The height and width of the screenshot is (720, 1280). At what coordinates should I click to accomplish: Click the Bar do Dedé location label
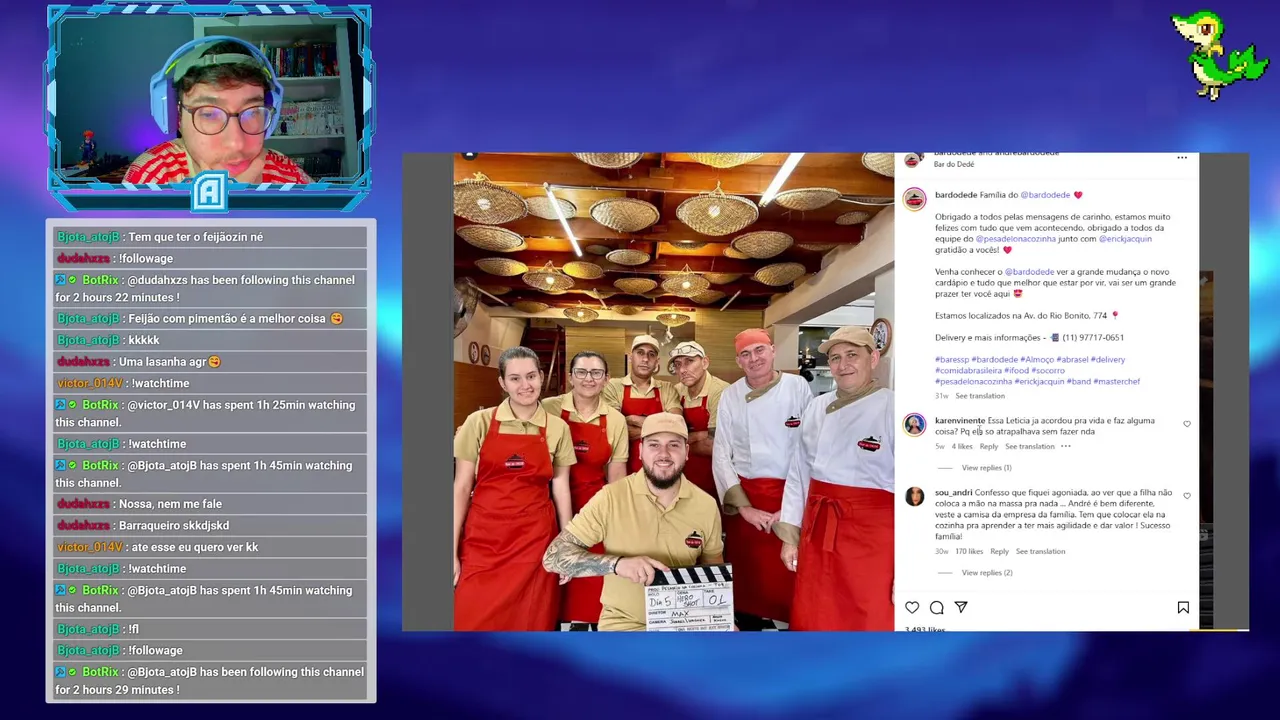coord(954,164)
